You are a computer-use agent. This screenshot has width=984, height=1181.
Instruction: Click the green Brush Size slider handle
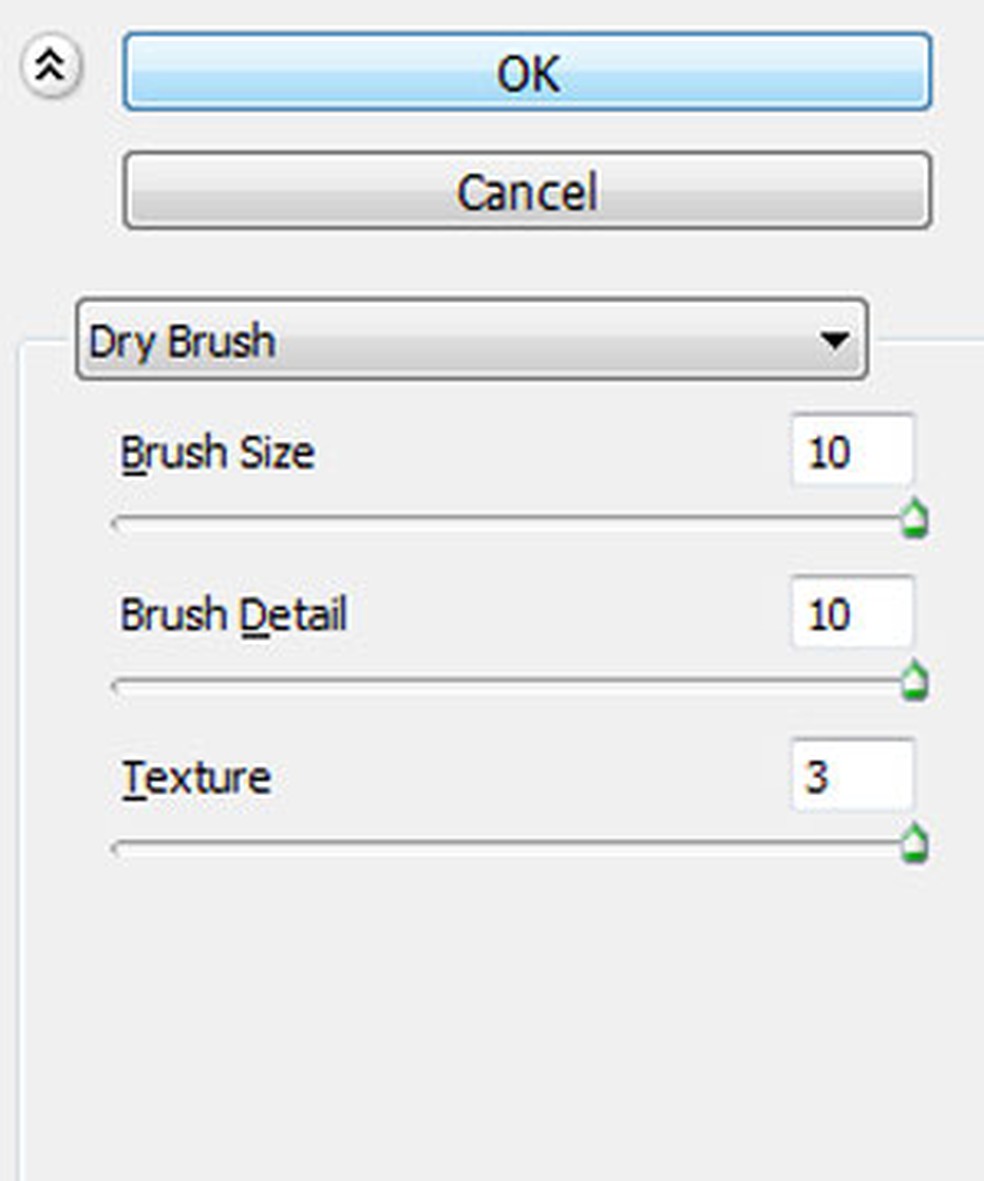coord(914,521)
